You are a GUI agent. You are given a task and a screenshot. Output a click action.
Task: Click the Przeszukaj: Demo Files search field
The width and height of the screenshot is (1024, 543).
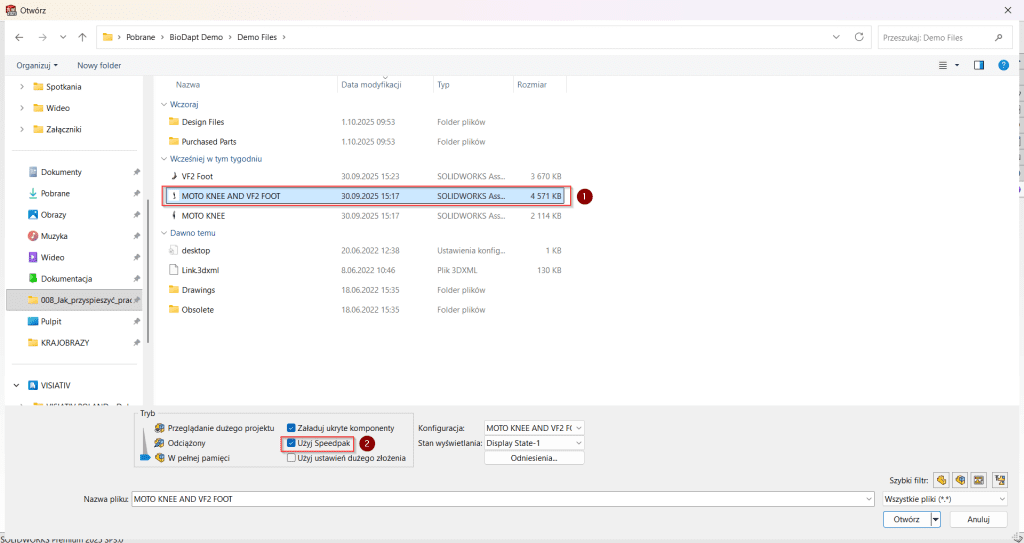tap(935, 37)
